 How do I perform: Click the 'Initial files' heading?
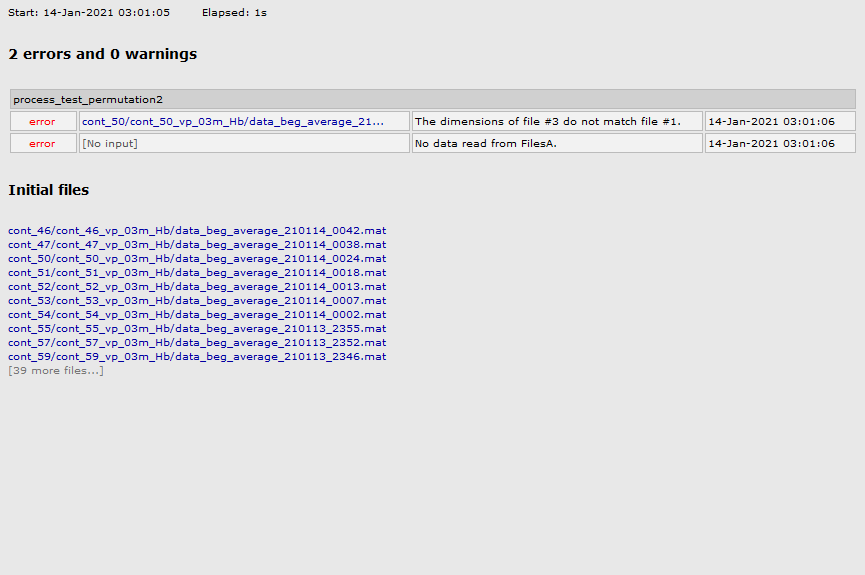pos(49,190)
